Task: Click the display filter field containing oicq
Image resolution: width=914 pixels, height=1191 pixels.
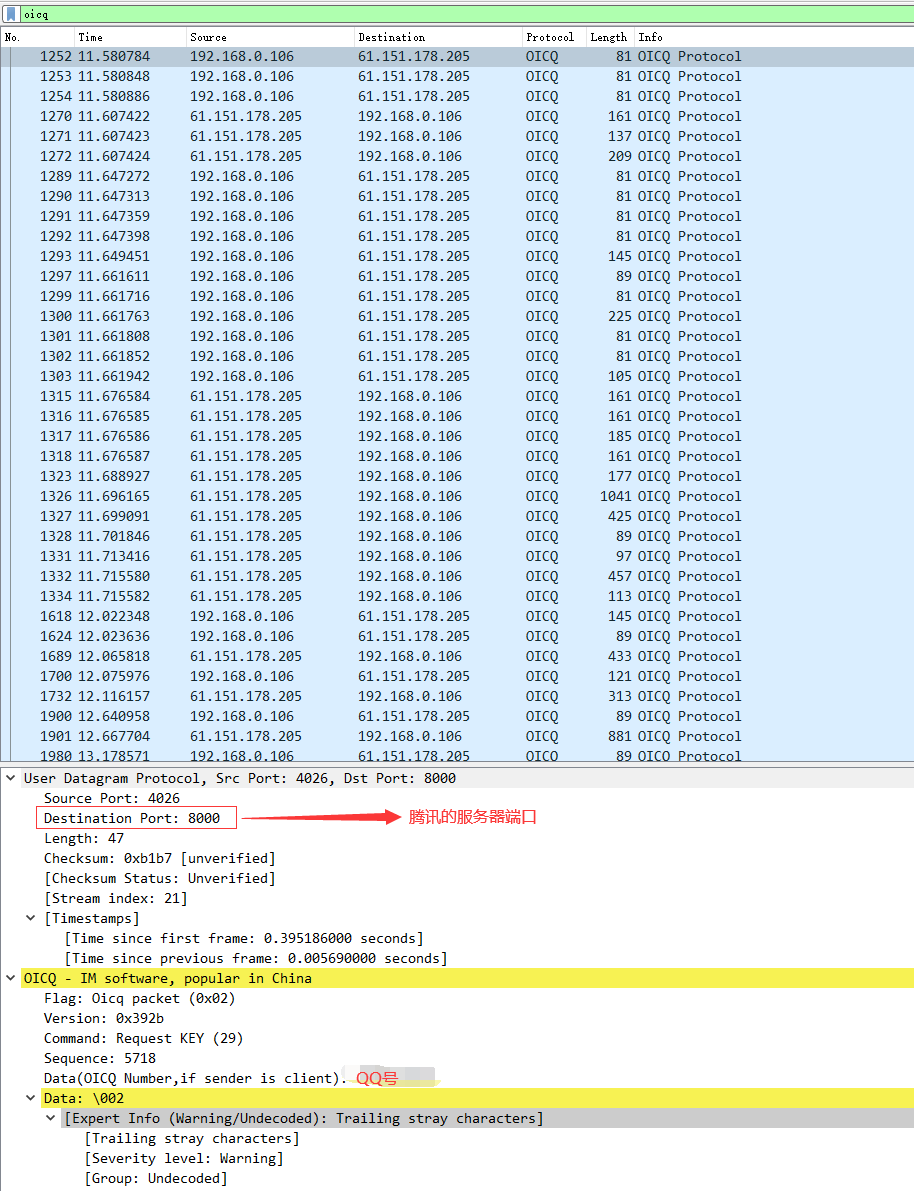Action: [466, 14]
